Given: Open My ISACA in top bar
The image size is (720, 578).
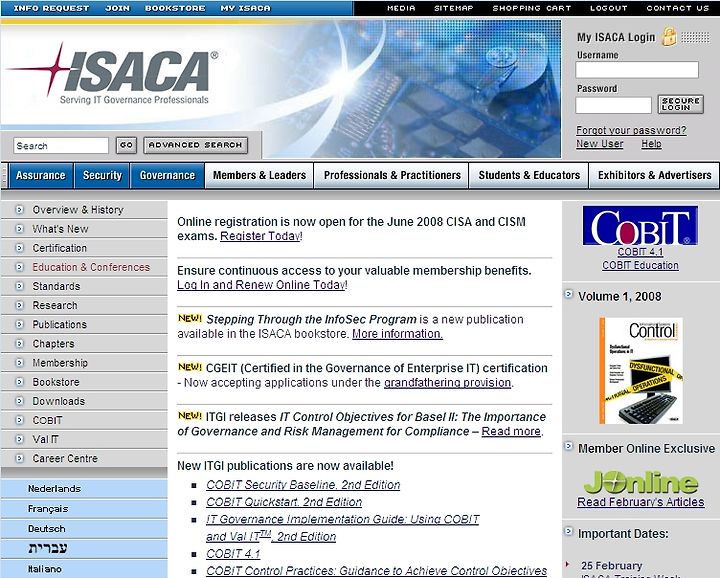Looking at the screenshot, I should click(x=246, y=8).
